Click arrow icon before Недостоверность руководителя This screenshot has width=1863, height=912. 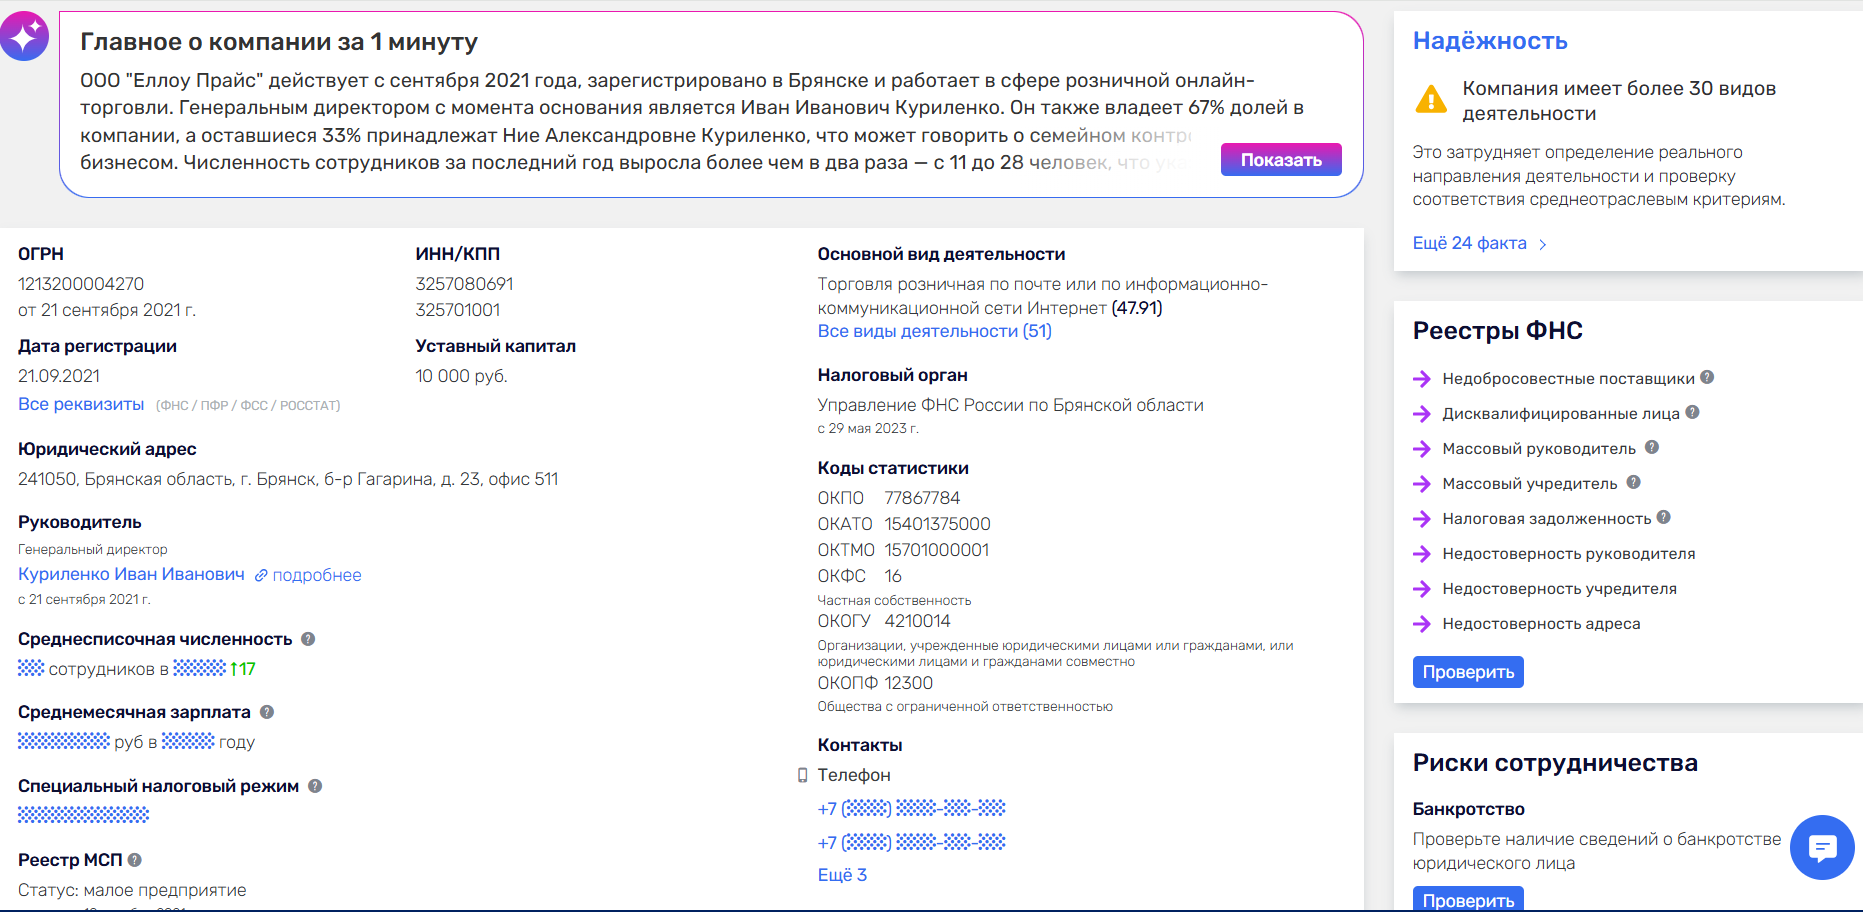(1422, 554)
